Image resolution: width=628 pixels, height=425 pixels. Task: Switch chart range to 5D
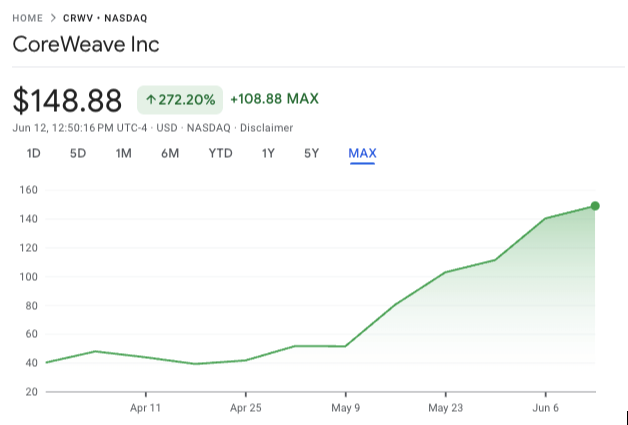coord(78,153)
